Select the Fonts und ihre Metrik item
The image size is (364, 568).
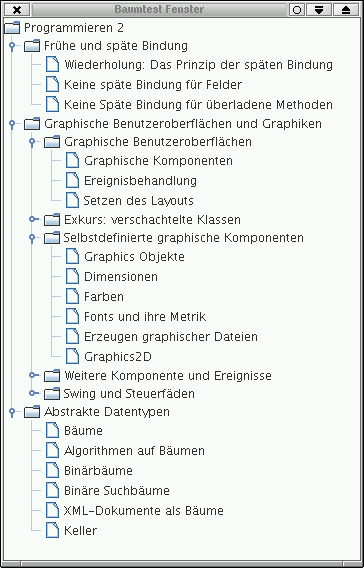pyautogui.click(x=145, y=317)
